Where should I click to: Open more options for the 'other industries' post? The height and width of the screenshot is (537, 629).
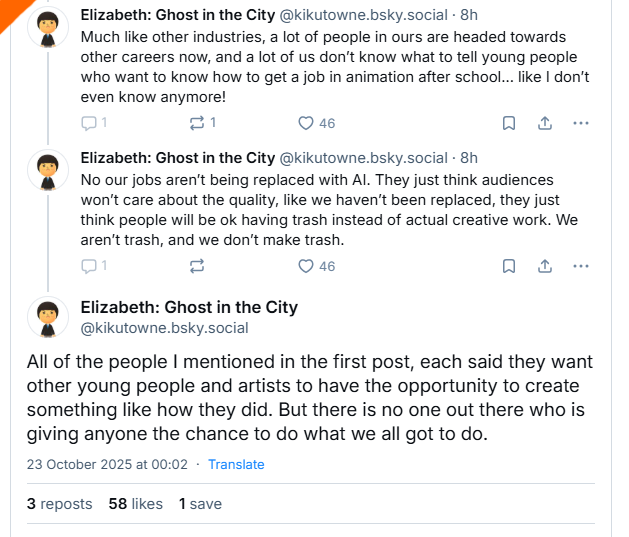click(581, 123)
